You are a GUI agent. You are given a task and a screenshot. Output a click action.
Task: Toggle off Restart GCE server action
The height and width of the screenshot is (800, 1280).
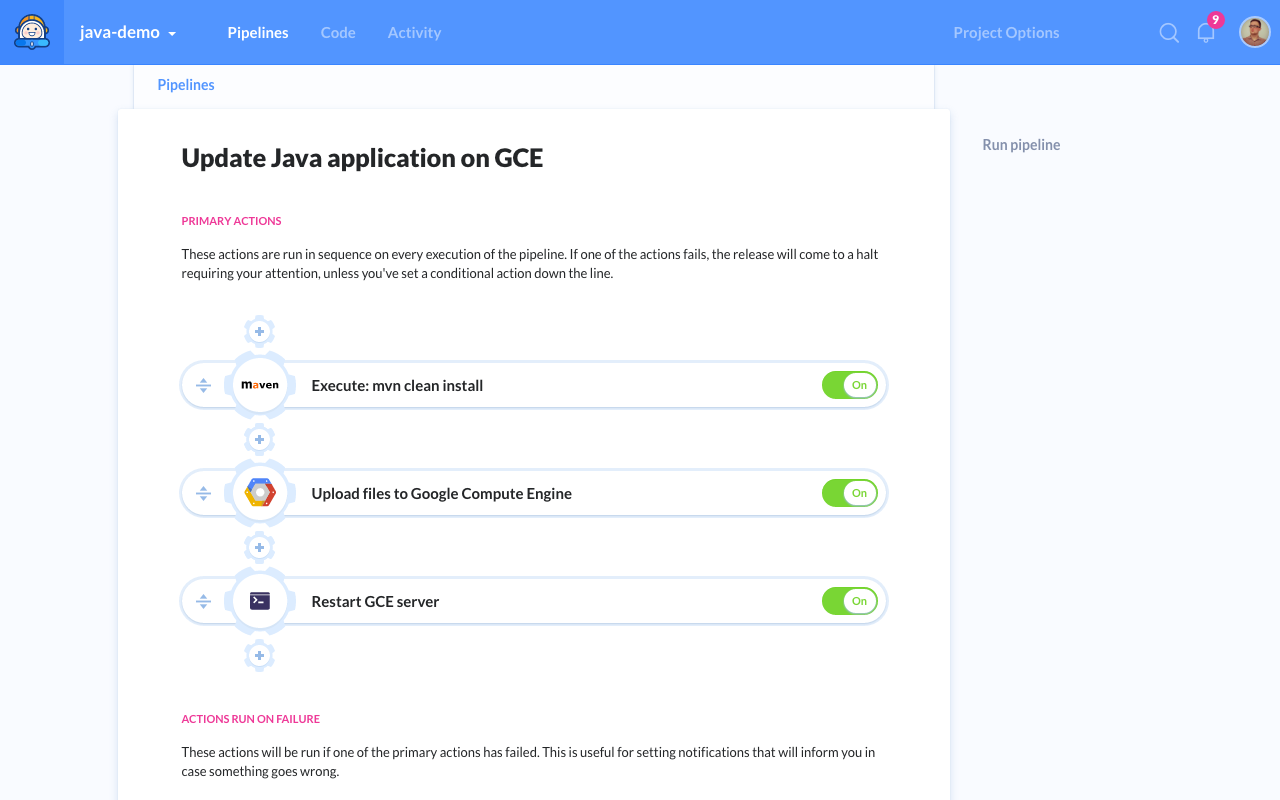click(850, 601)
